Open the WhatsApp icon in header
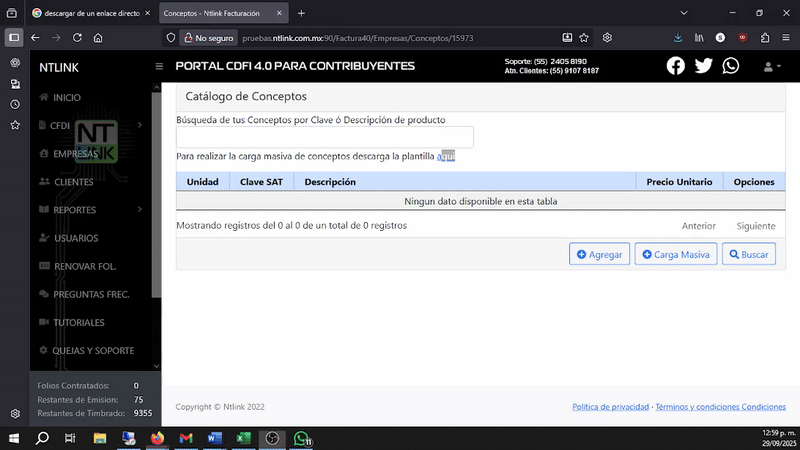 (x=731, y=66)
